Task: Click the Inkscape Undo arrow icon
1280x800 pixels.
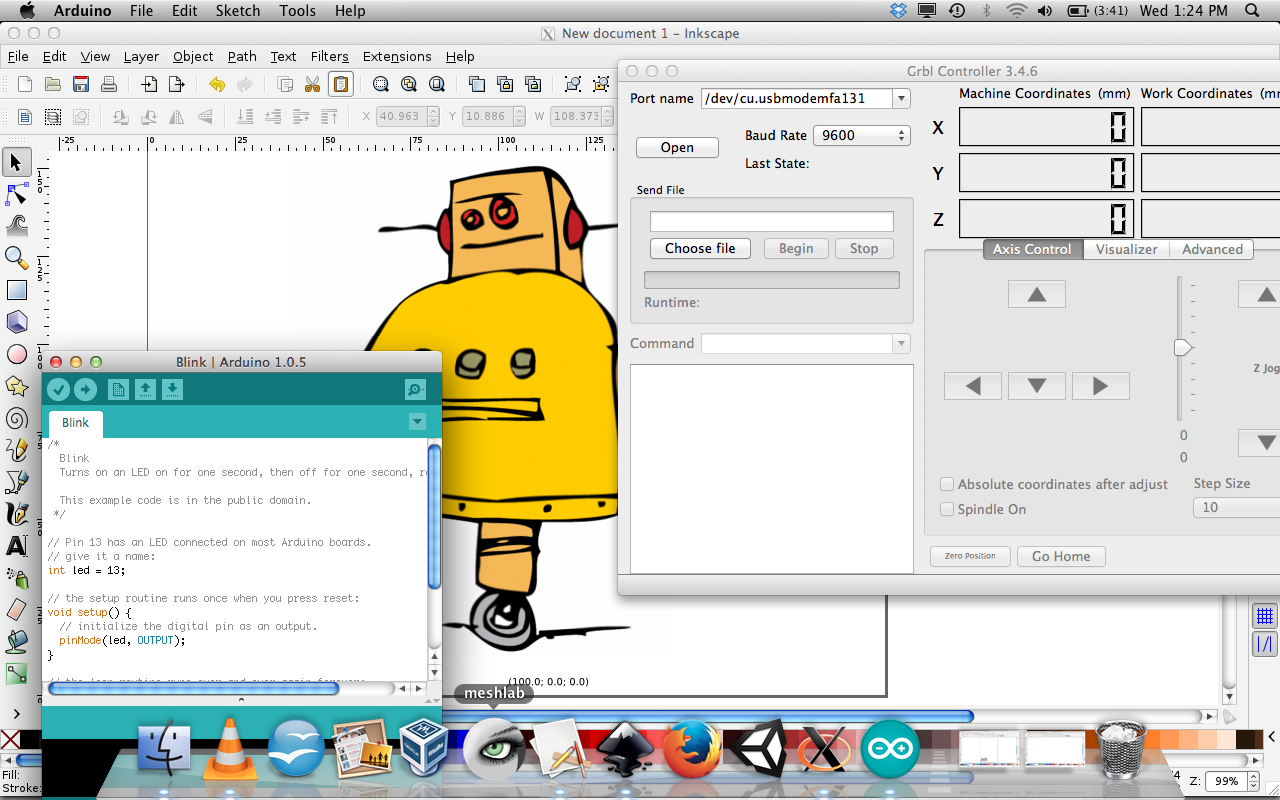Action: click(217, 84)
